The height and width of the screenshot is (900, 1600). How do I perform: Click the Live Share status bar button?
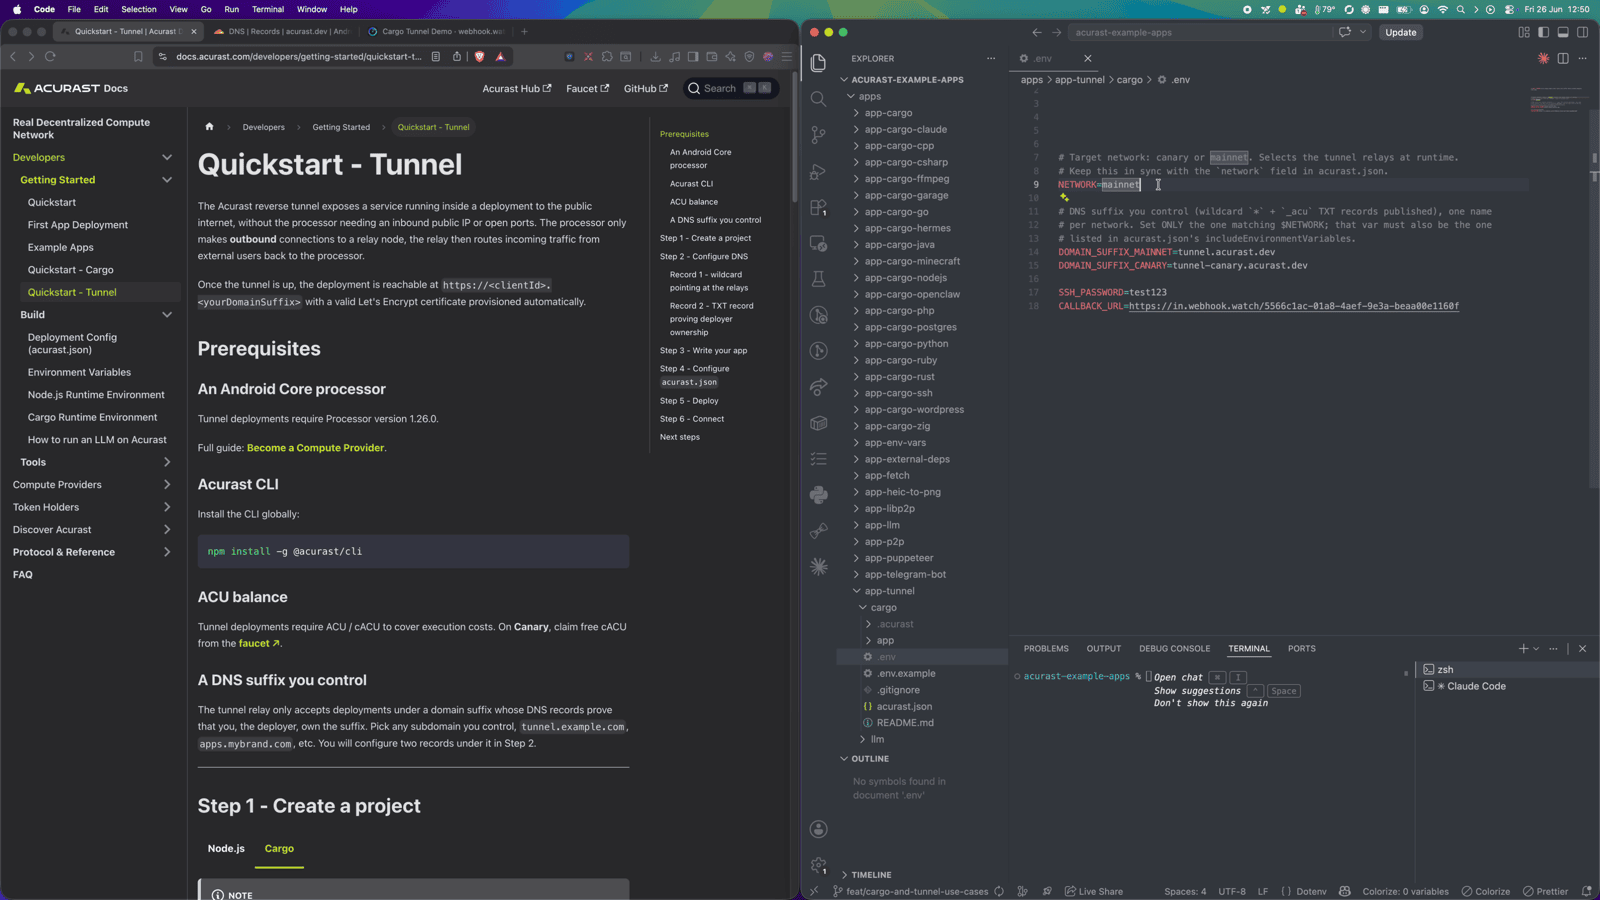click(x=1093, y=891)
